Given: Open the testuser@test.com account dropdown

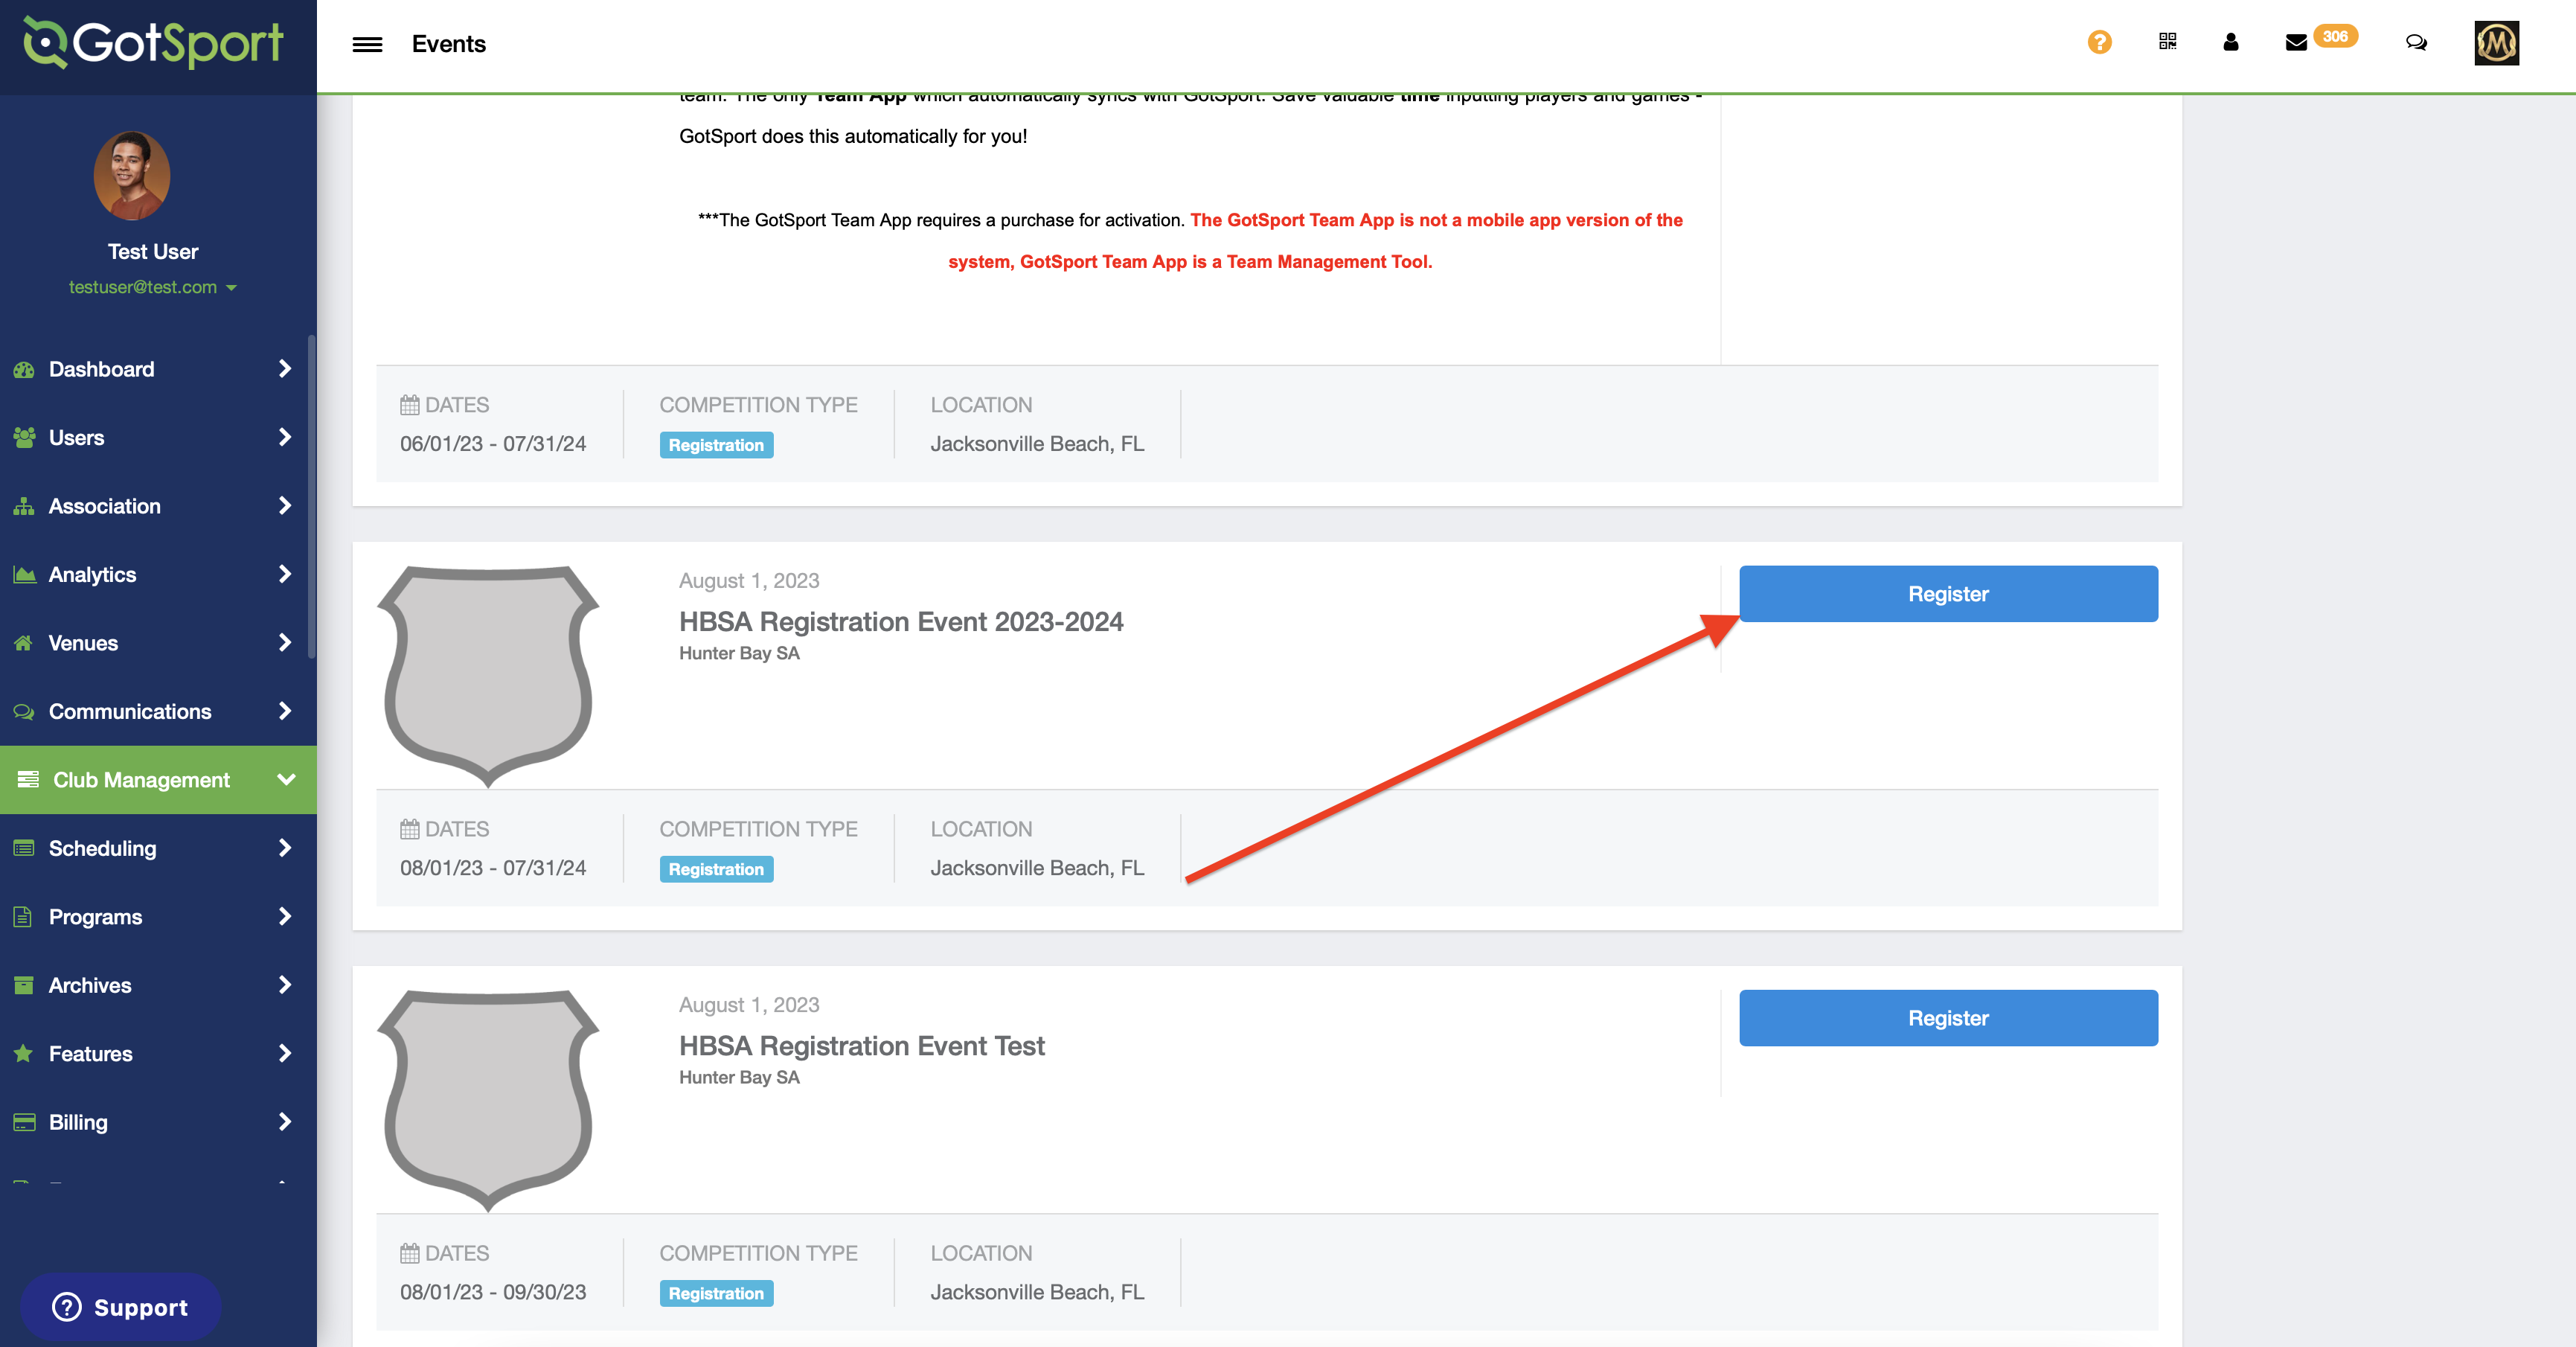Looking at the screenshot, I should 152,287.
